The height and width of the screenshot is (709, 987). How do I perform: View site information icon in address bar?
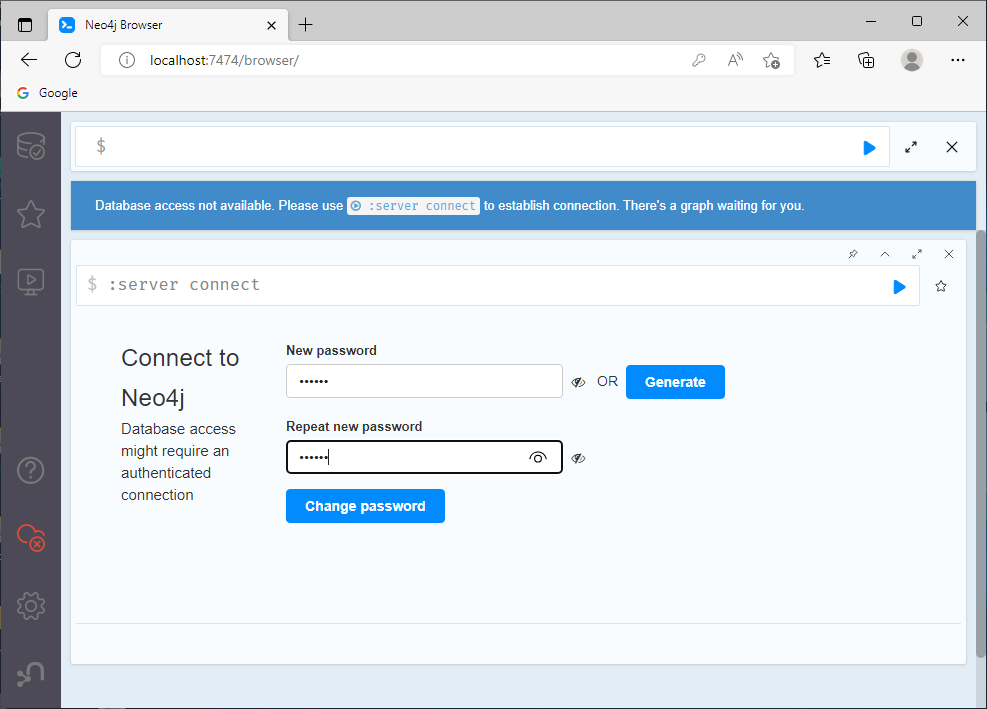127,60
